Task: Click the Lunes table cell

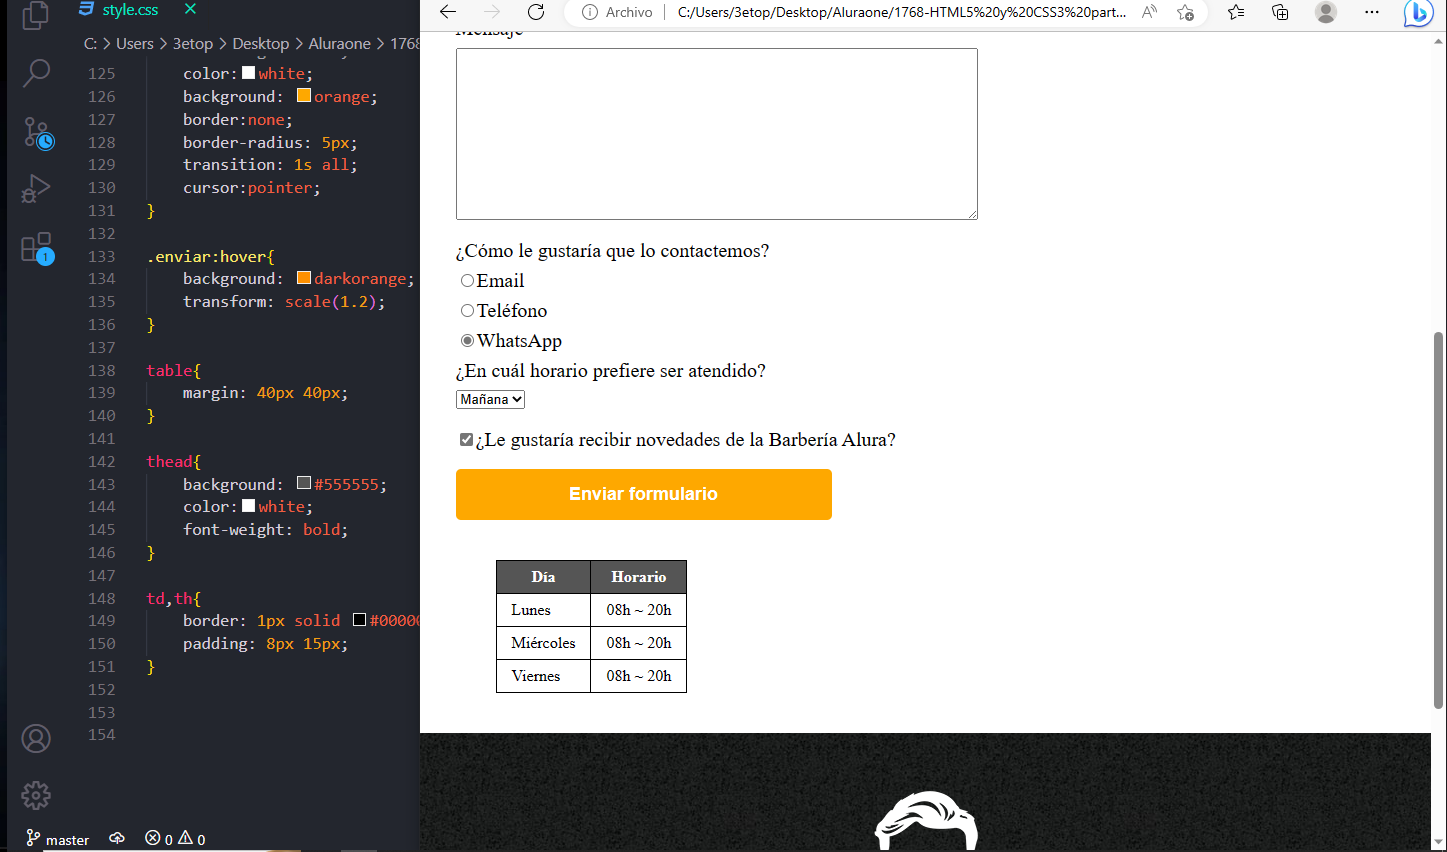Action: [x=543, y=610]
